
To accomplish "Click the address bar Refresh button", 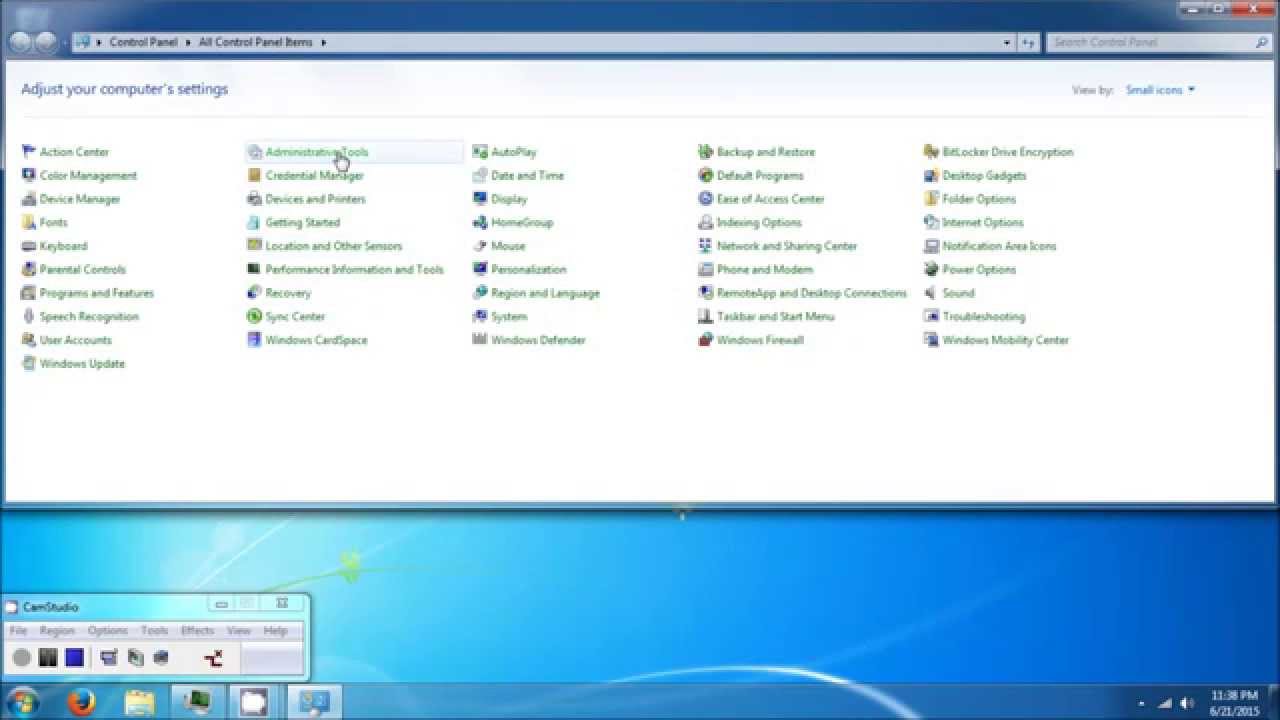I will [1029, 42].
